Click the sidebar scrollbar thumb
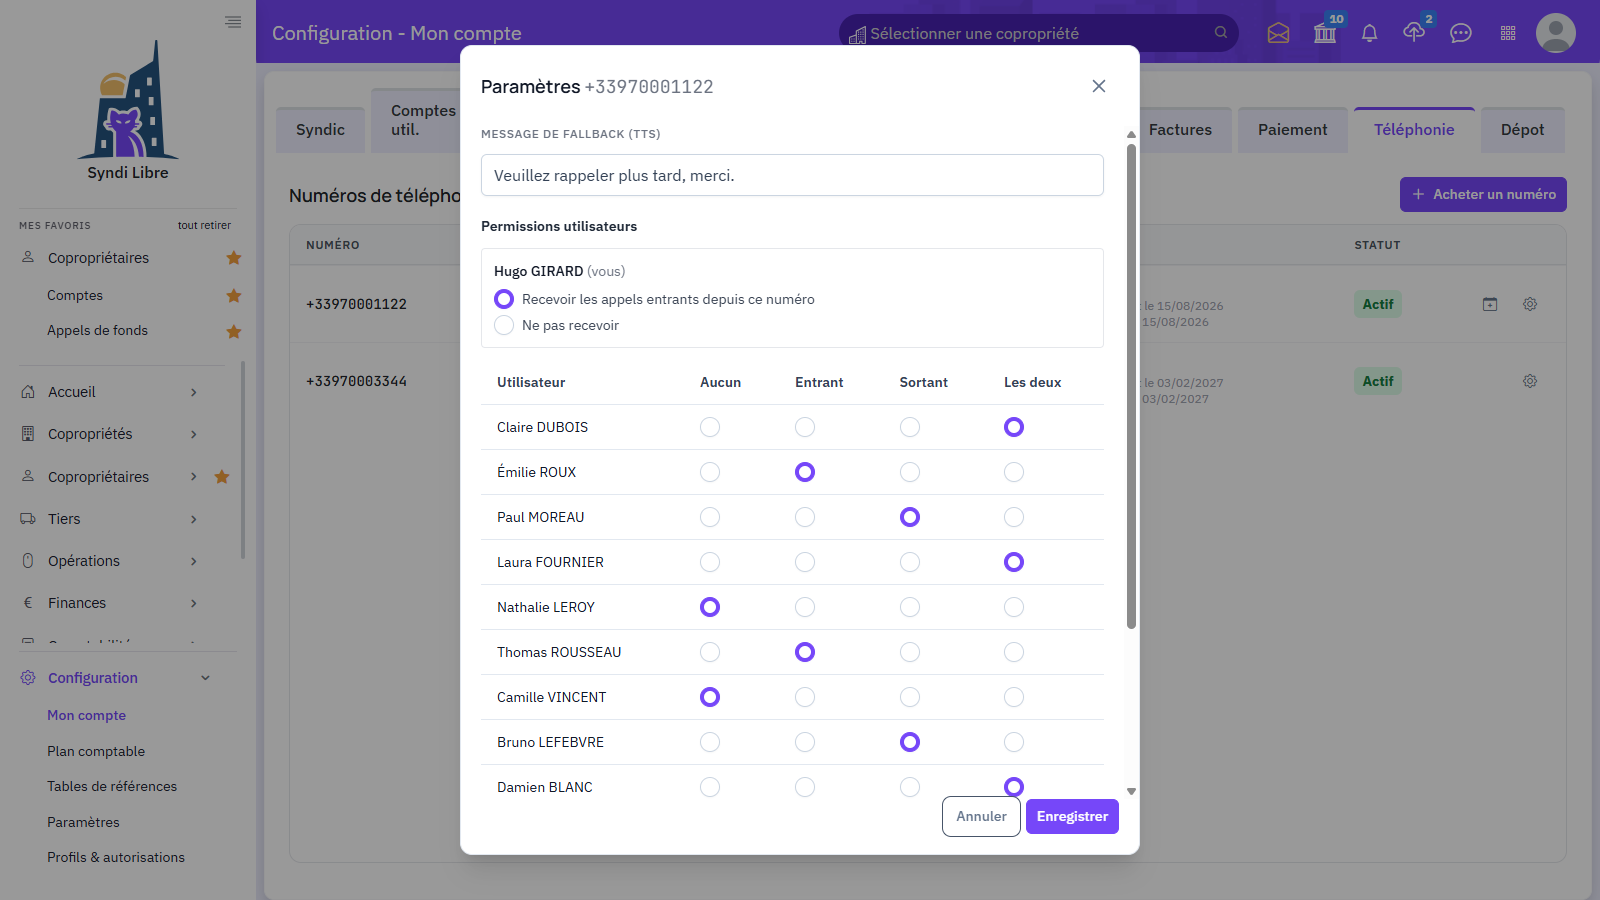The image size is (1600, 900). click(243, 460)
